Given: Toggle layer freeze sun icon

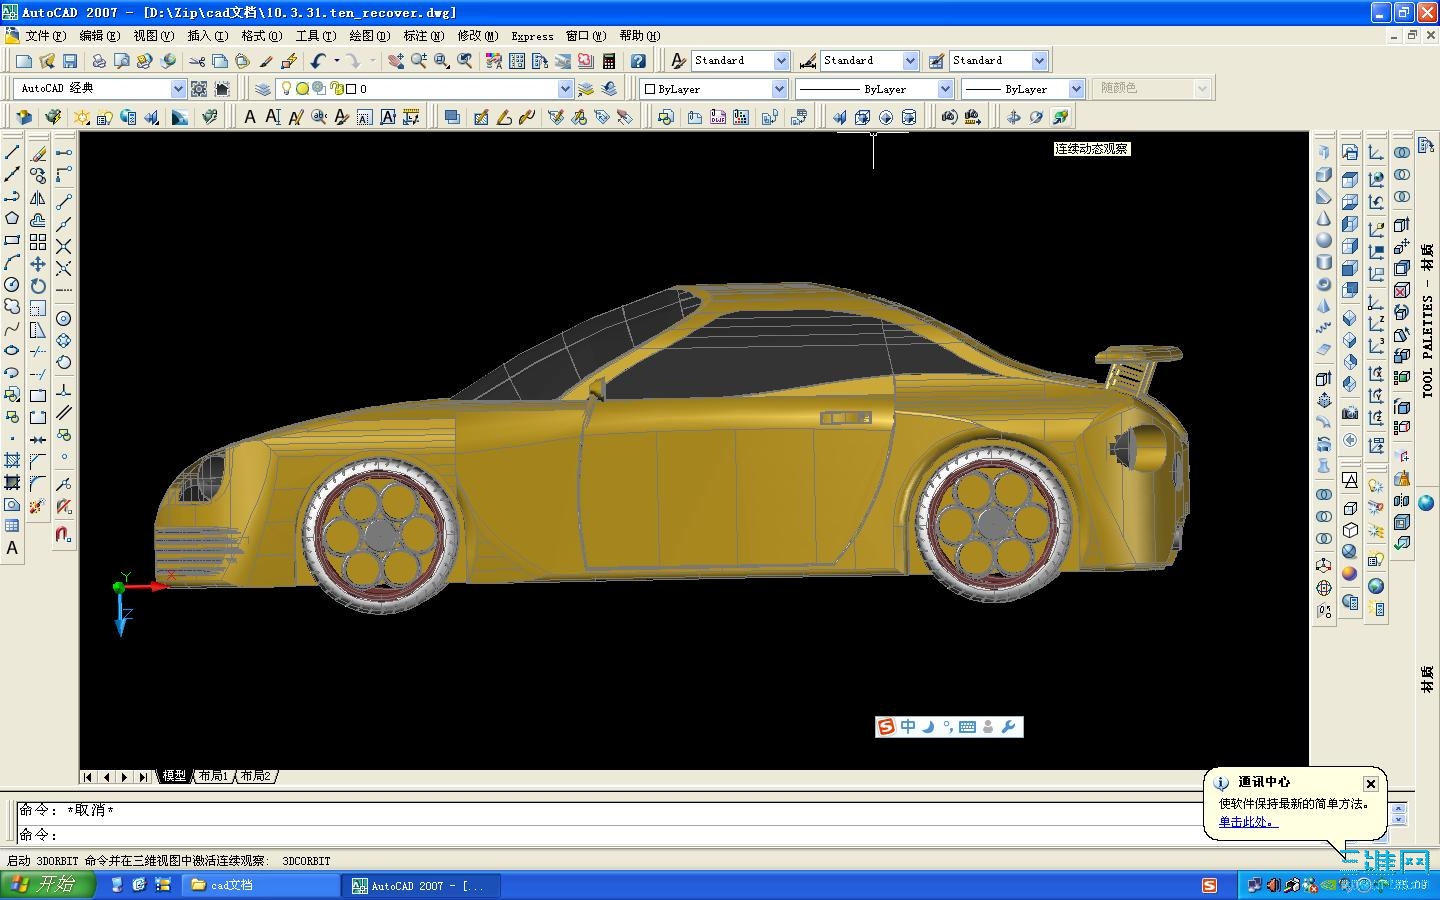Looking at the screenshot, I should 302,89.
